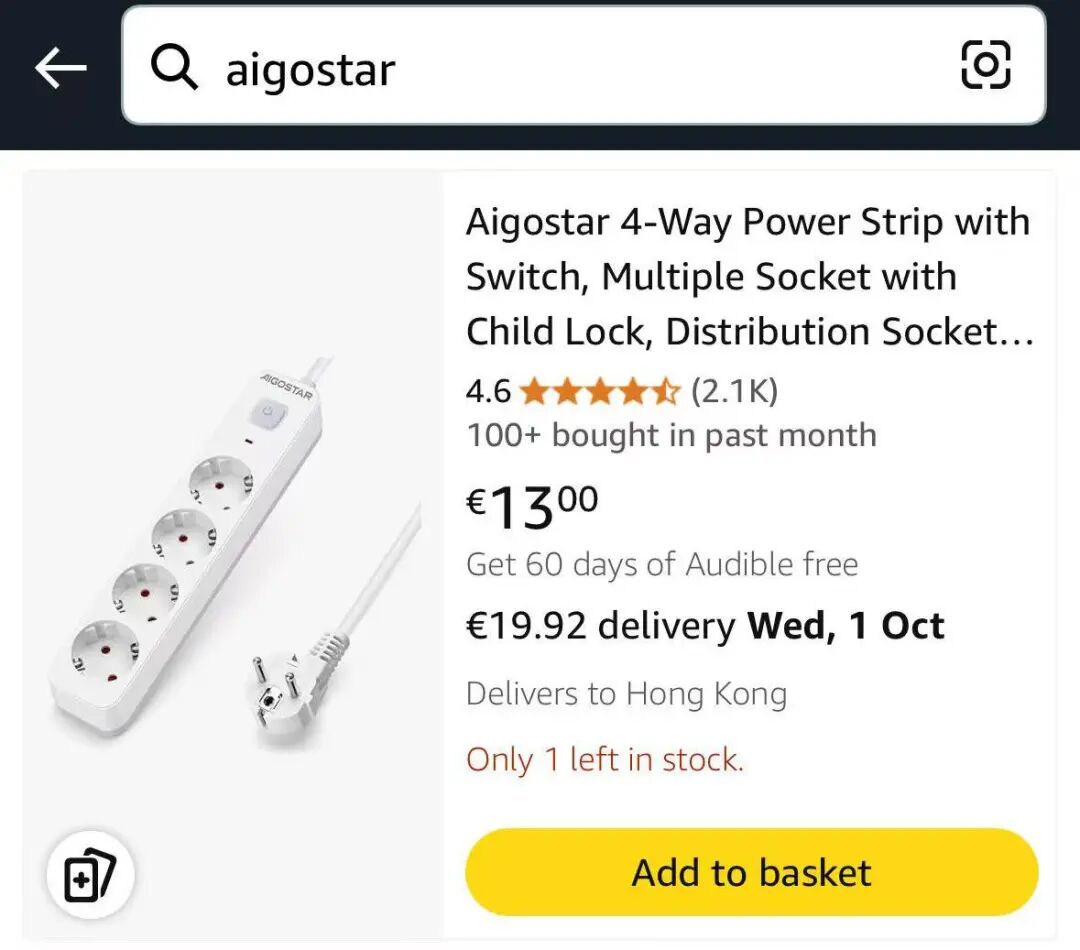Click the search magnifier icon

[x=175, y=68]
